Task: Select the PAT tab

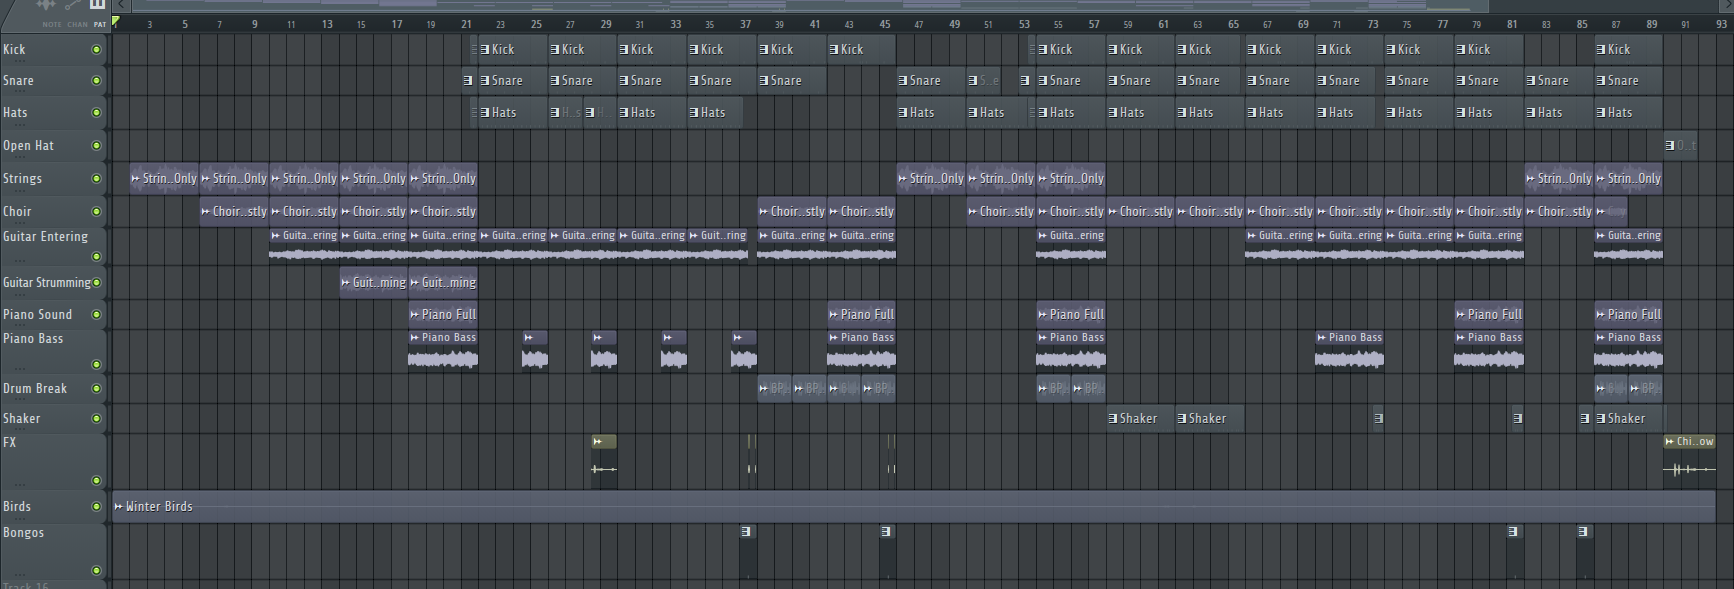Action: pos(99,24)
